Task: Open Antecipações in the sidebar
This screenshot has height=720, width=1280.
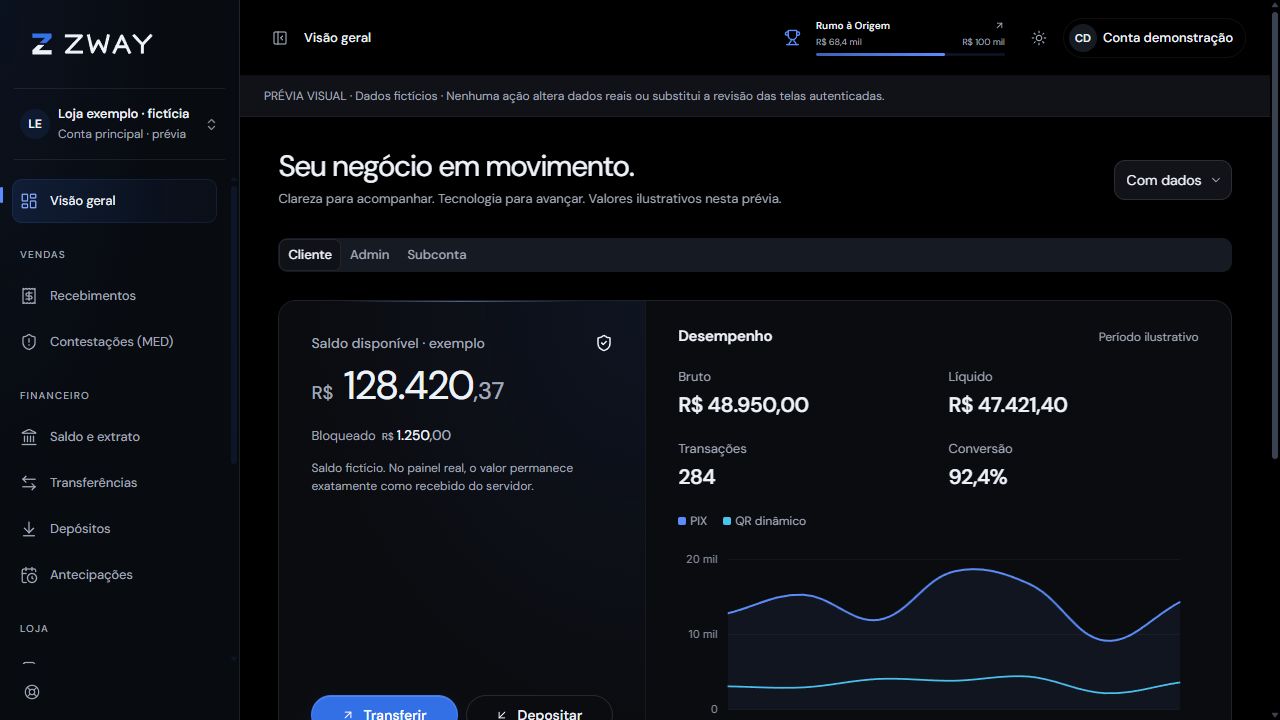Action: 114,575
